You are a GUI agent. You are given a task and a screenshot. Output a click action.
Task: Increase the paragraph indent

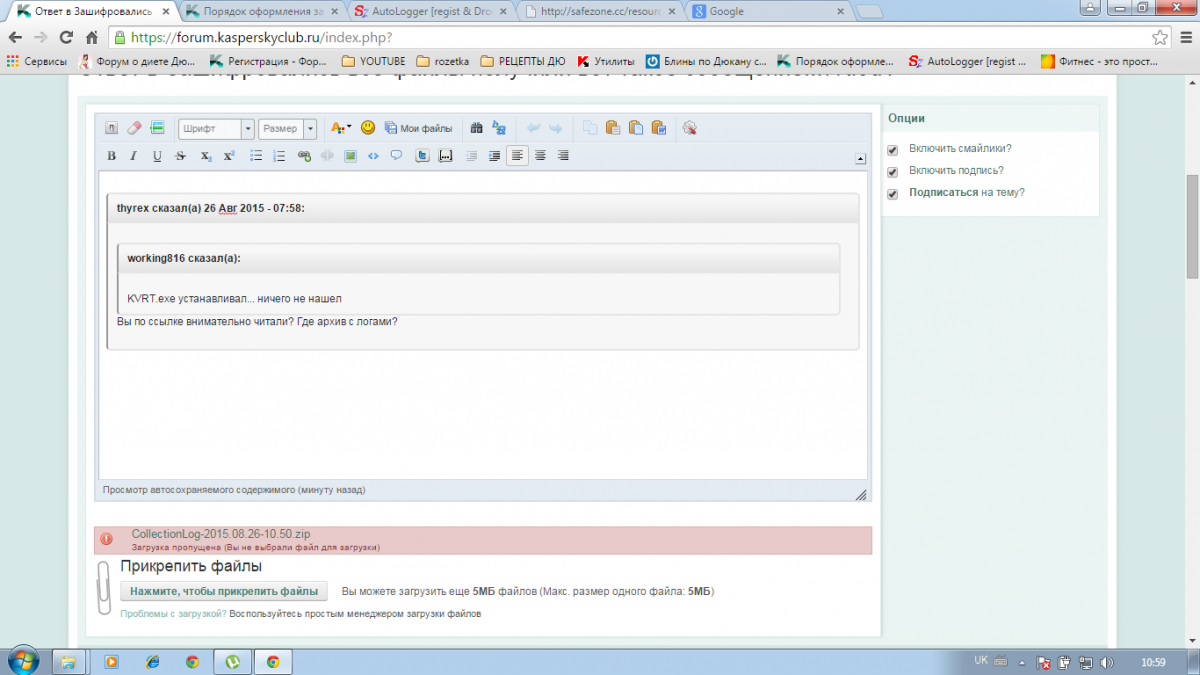pos(494,156)
